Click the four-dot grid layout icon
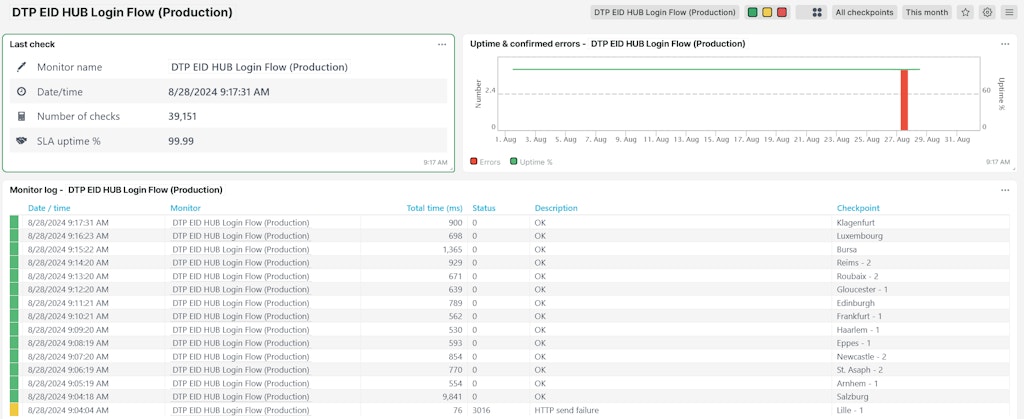This screenshot has height=419, width=1024. (x=817, y=13)
